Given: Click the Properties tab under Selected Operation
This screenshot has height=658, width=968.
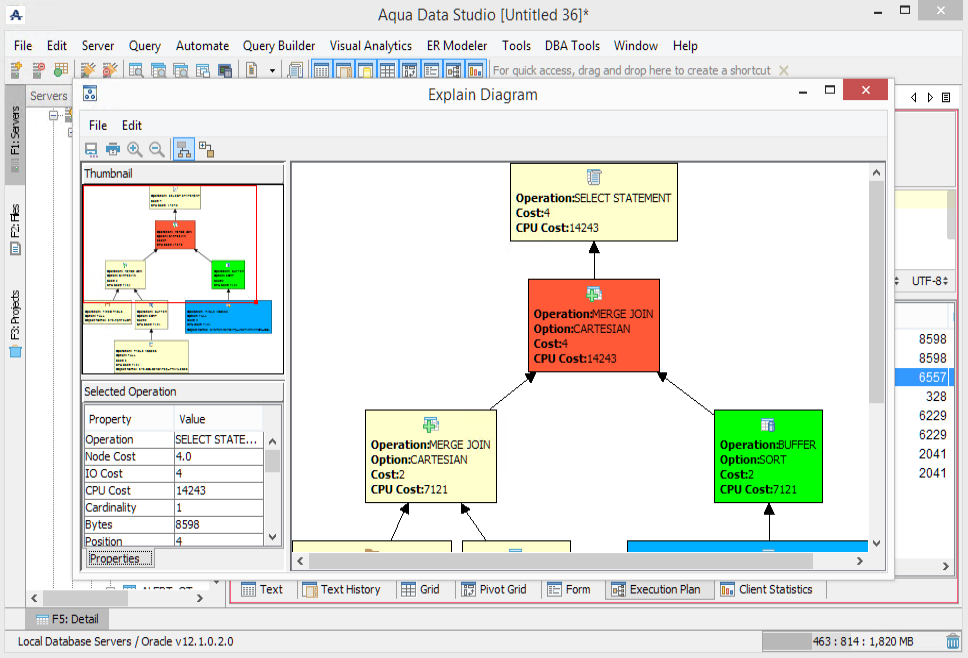Looking at the screenshot, I should tap(120, 559).
